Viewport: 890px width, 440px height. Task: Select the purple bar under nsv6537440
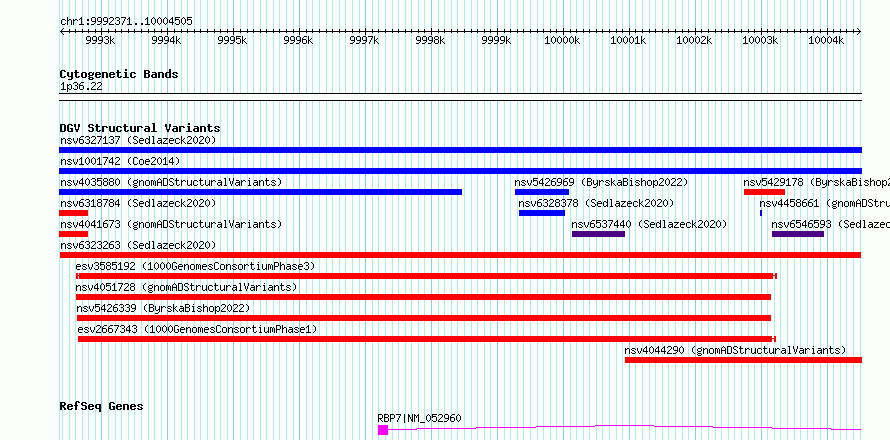coord(598,234)
